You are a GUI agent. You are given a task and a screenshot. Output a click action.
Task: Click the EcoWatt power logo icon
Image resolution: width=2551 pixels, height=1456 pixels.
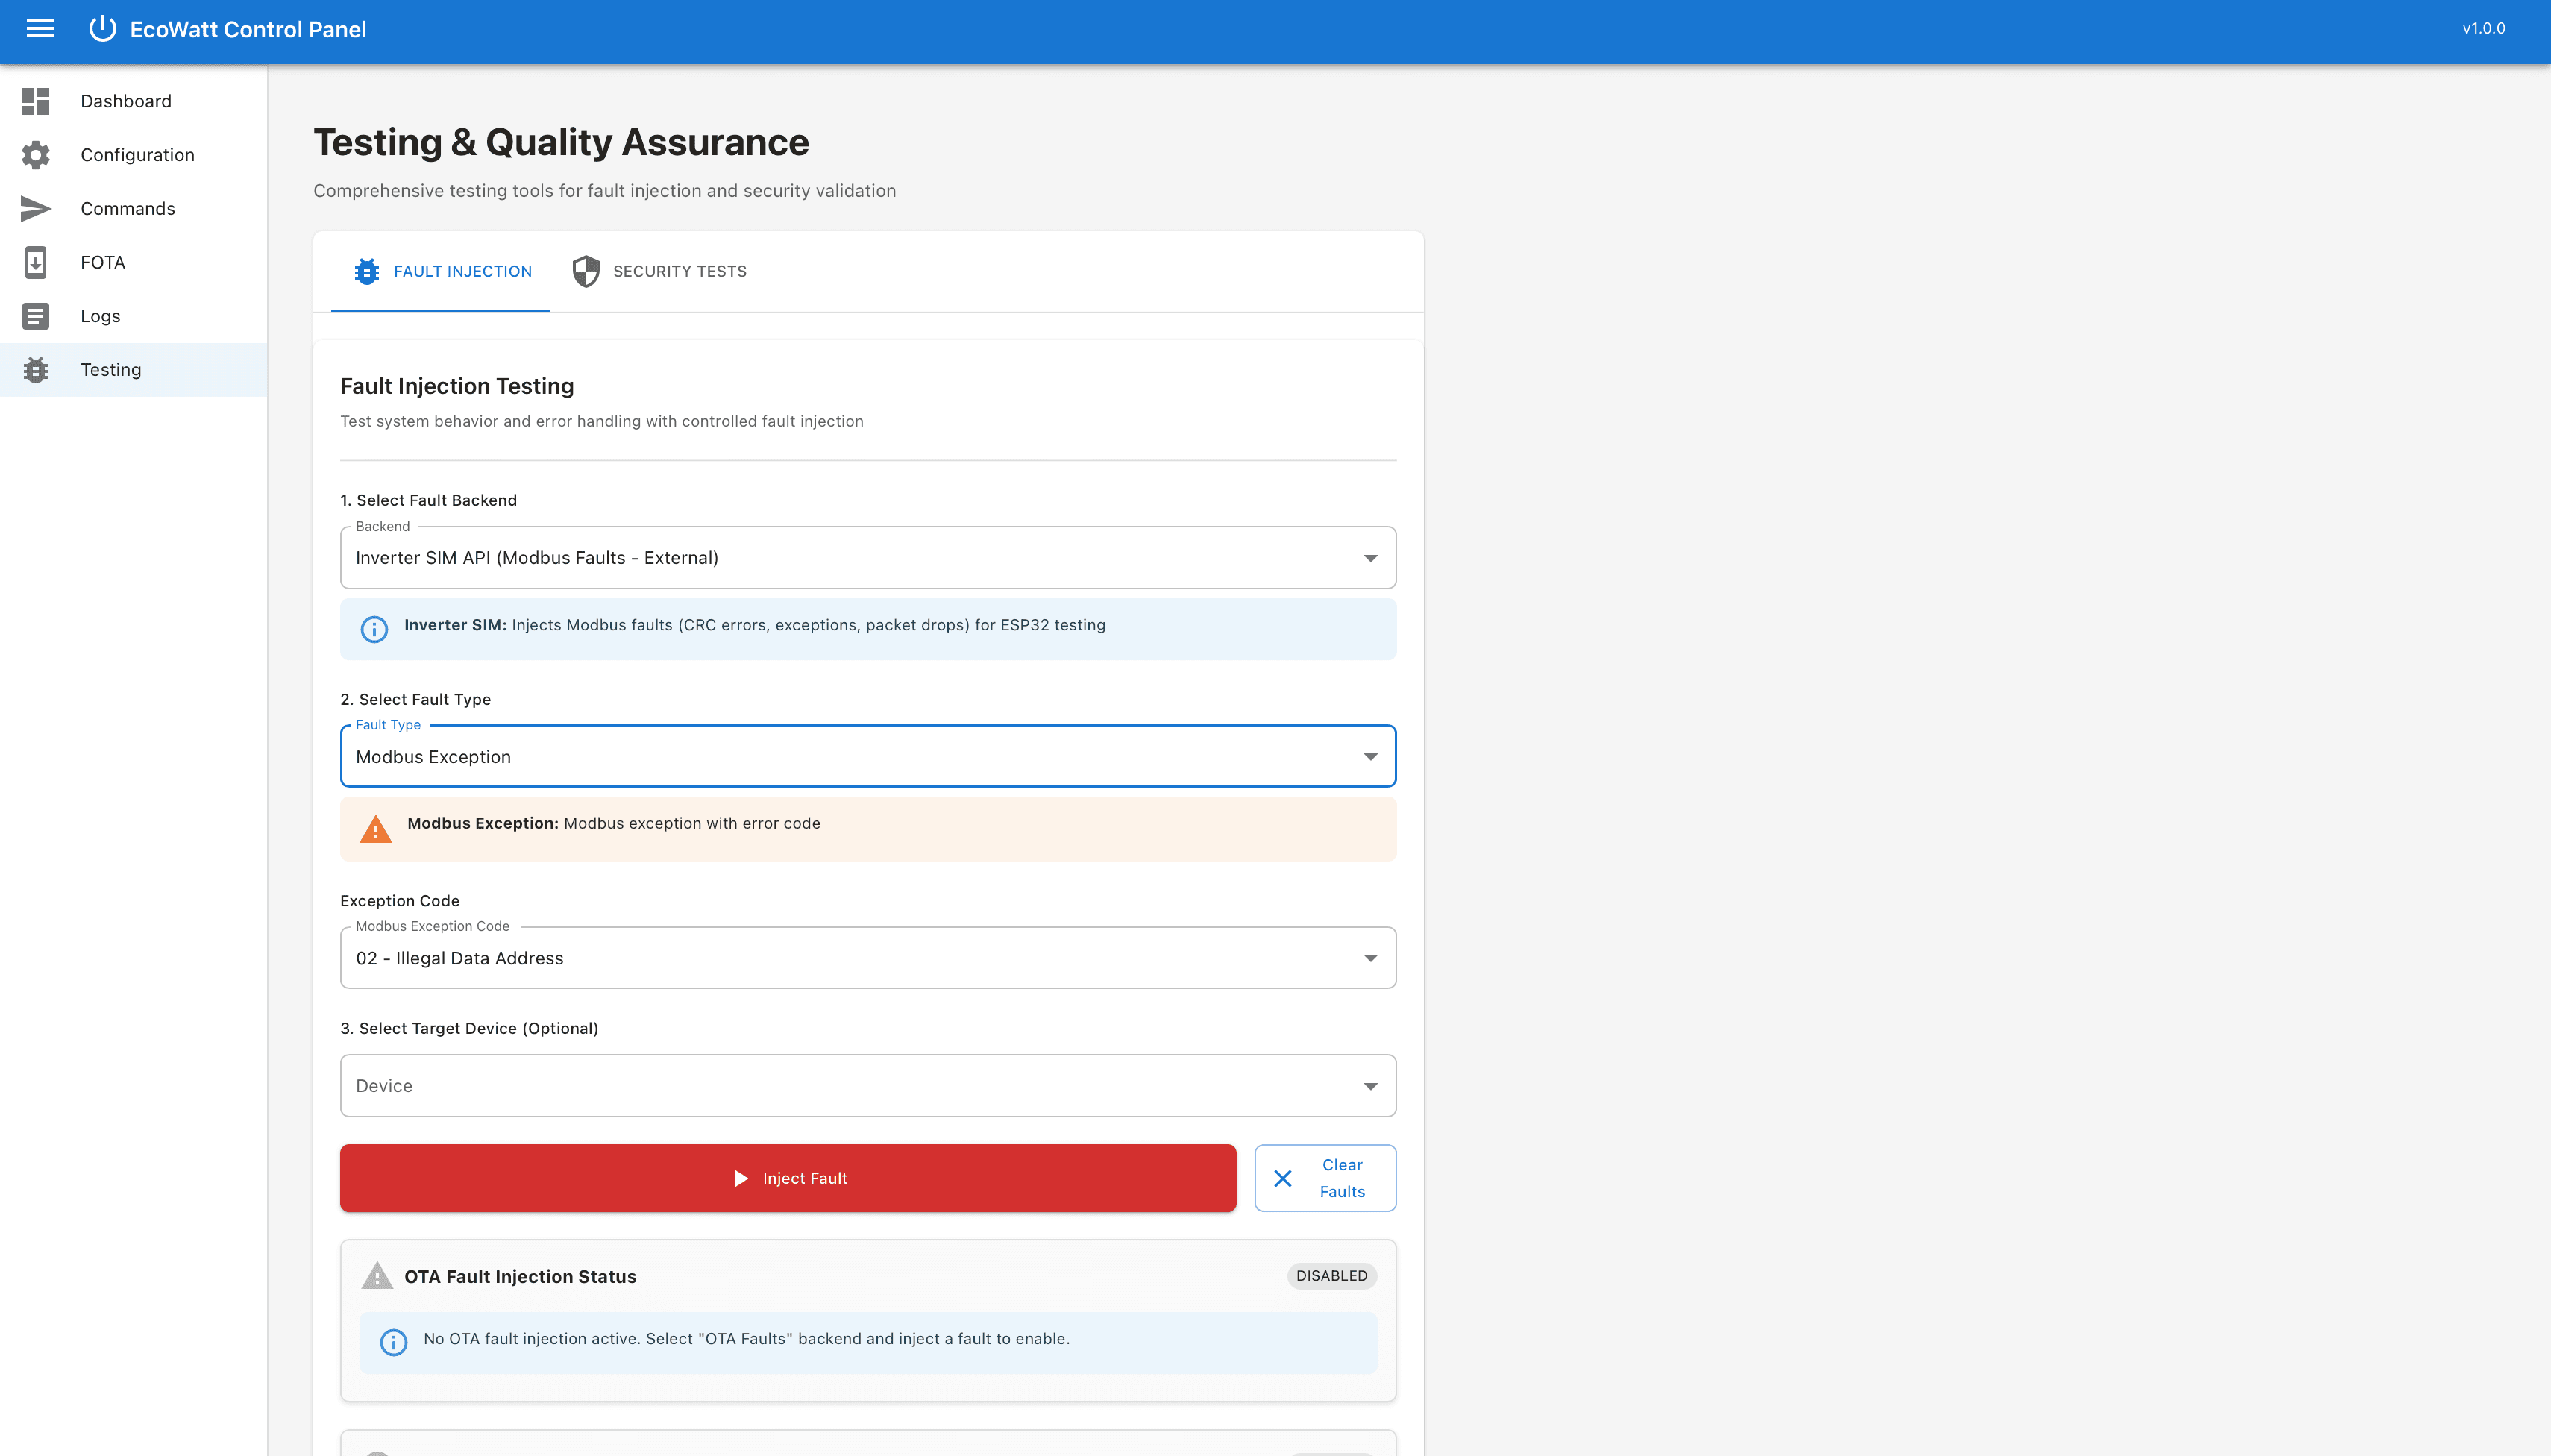click(102, 29)
